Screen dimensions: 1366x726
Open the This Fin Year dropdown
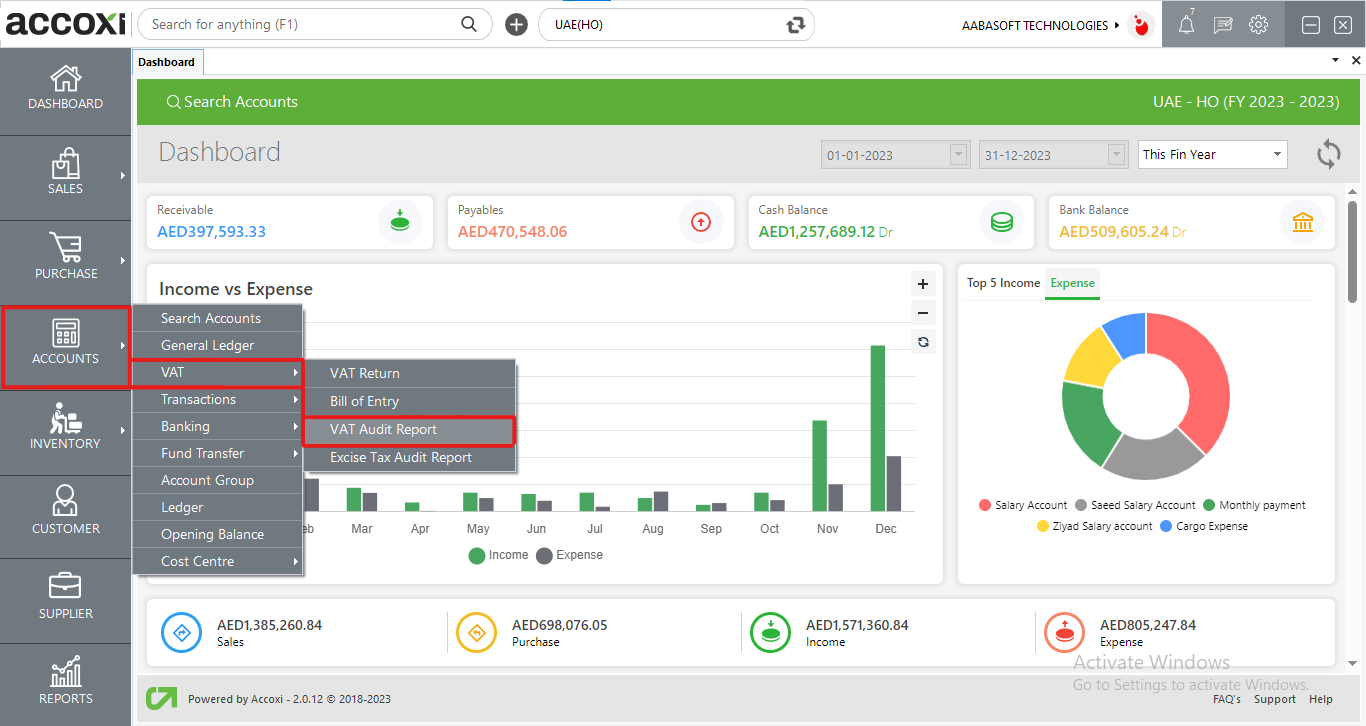click(x=1212, y=155)
